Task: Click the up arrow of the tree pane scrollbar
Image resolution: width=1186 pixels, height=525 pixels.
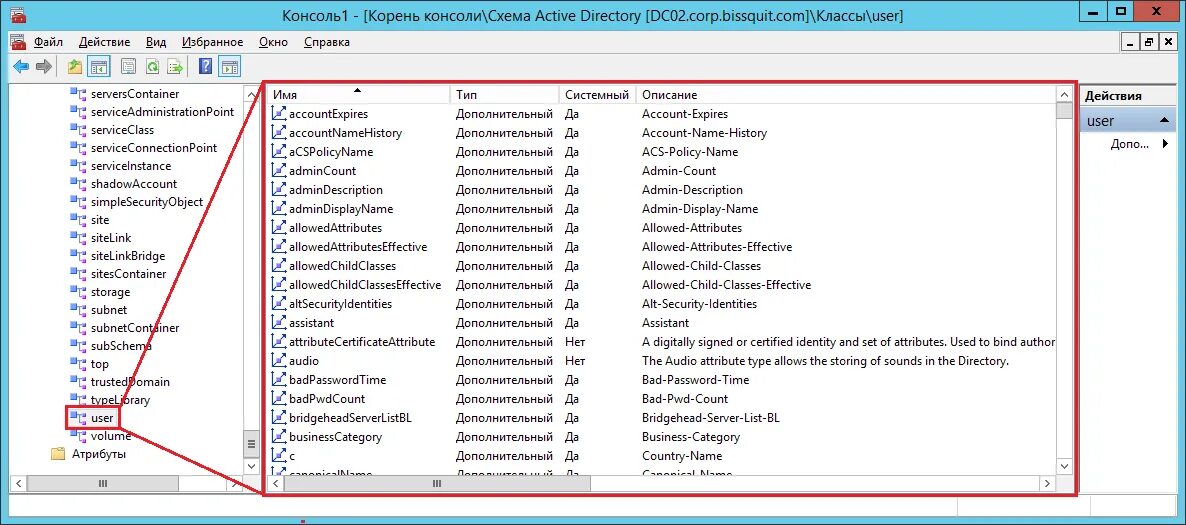Action: point(251,94)
